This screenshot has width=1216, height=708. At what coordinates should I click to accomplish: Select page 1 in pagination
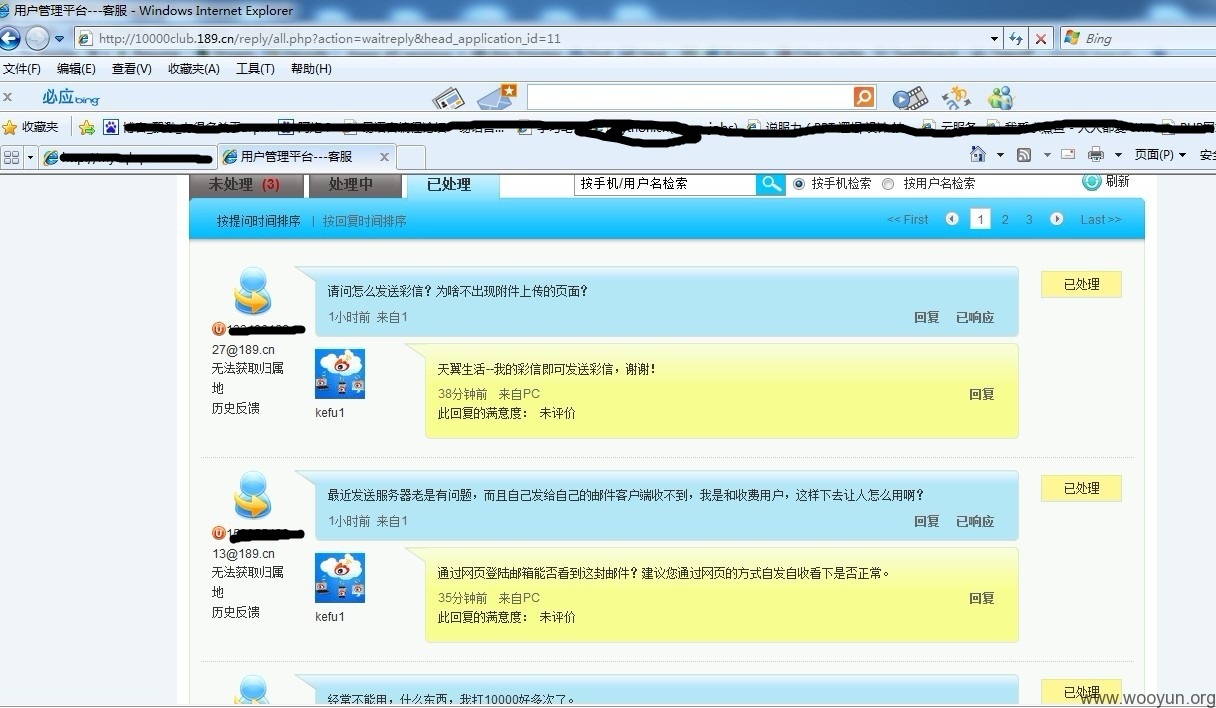(x=981, y=219)
